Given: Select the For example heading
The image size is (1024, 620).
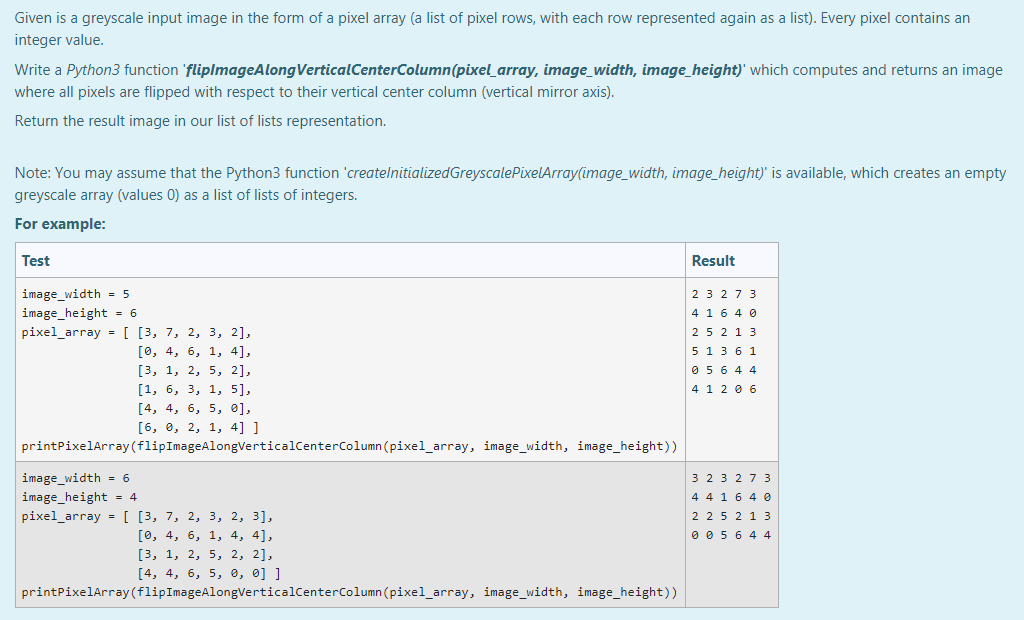Looking at the screenshot, I should coord(49,223).
